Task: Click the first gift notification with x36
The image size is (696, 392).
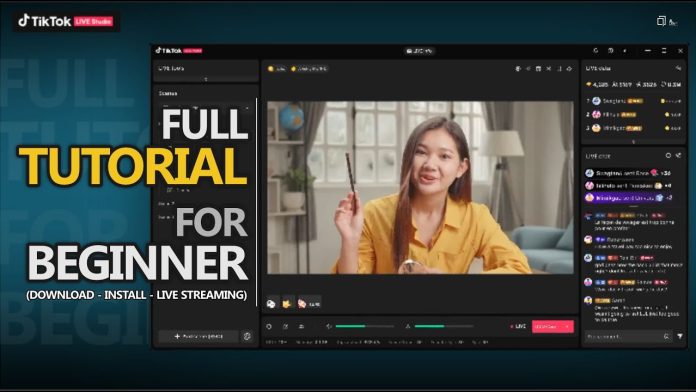Action: [629, 173]
